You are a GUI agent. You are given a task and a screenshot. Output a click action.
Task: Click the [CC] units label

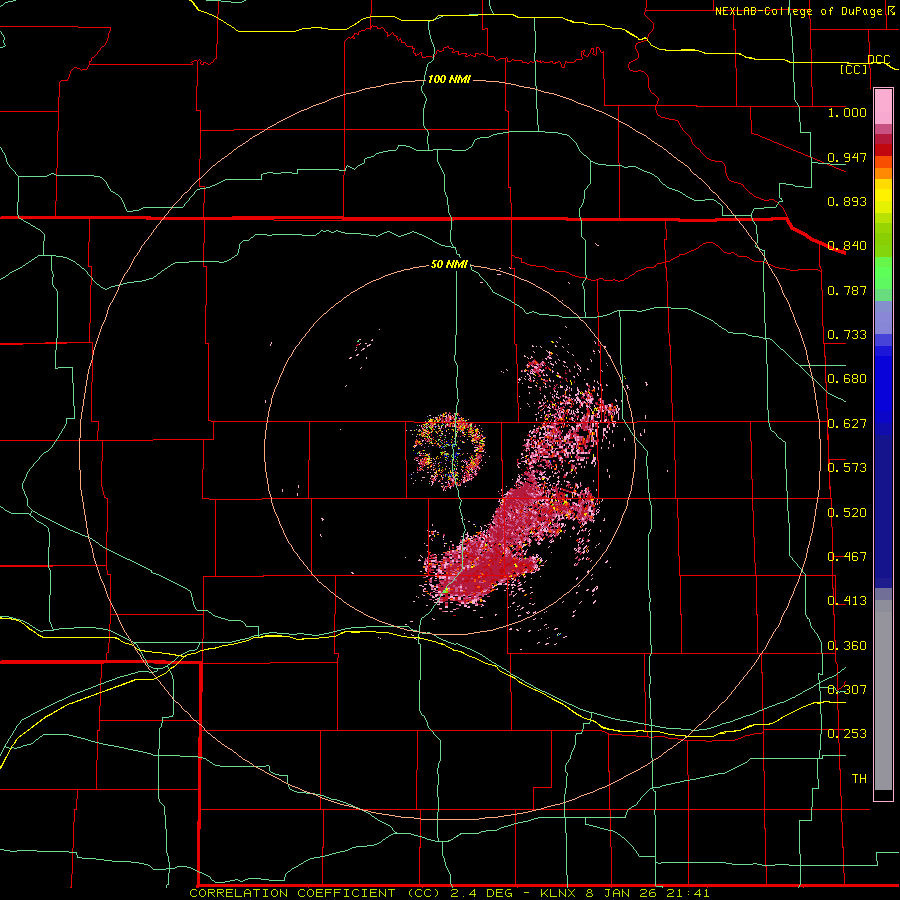[x=854, y=69]
